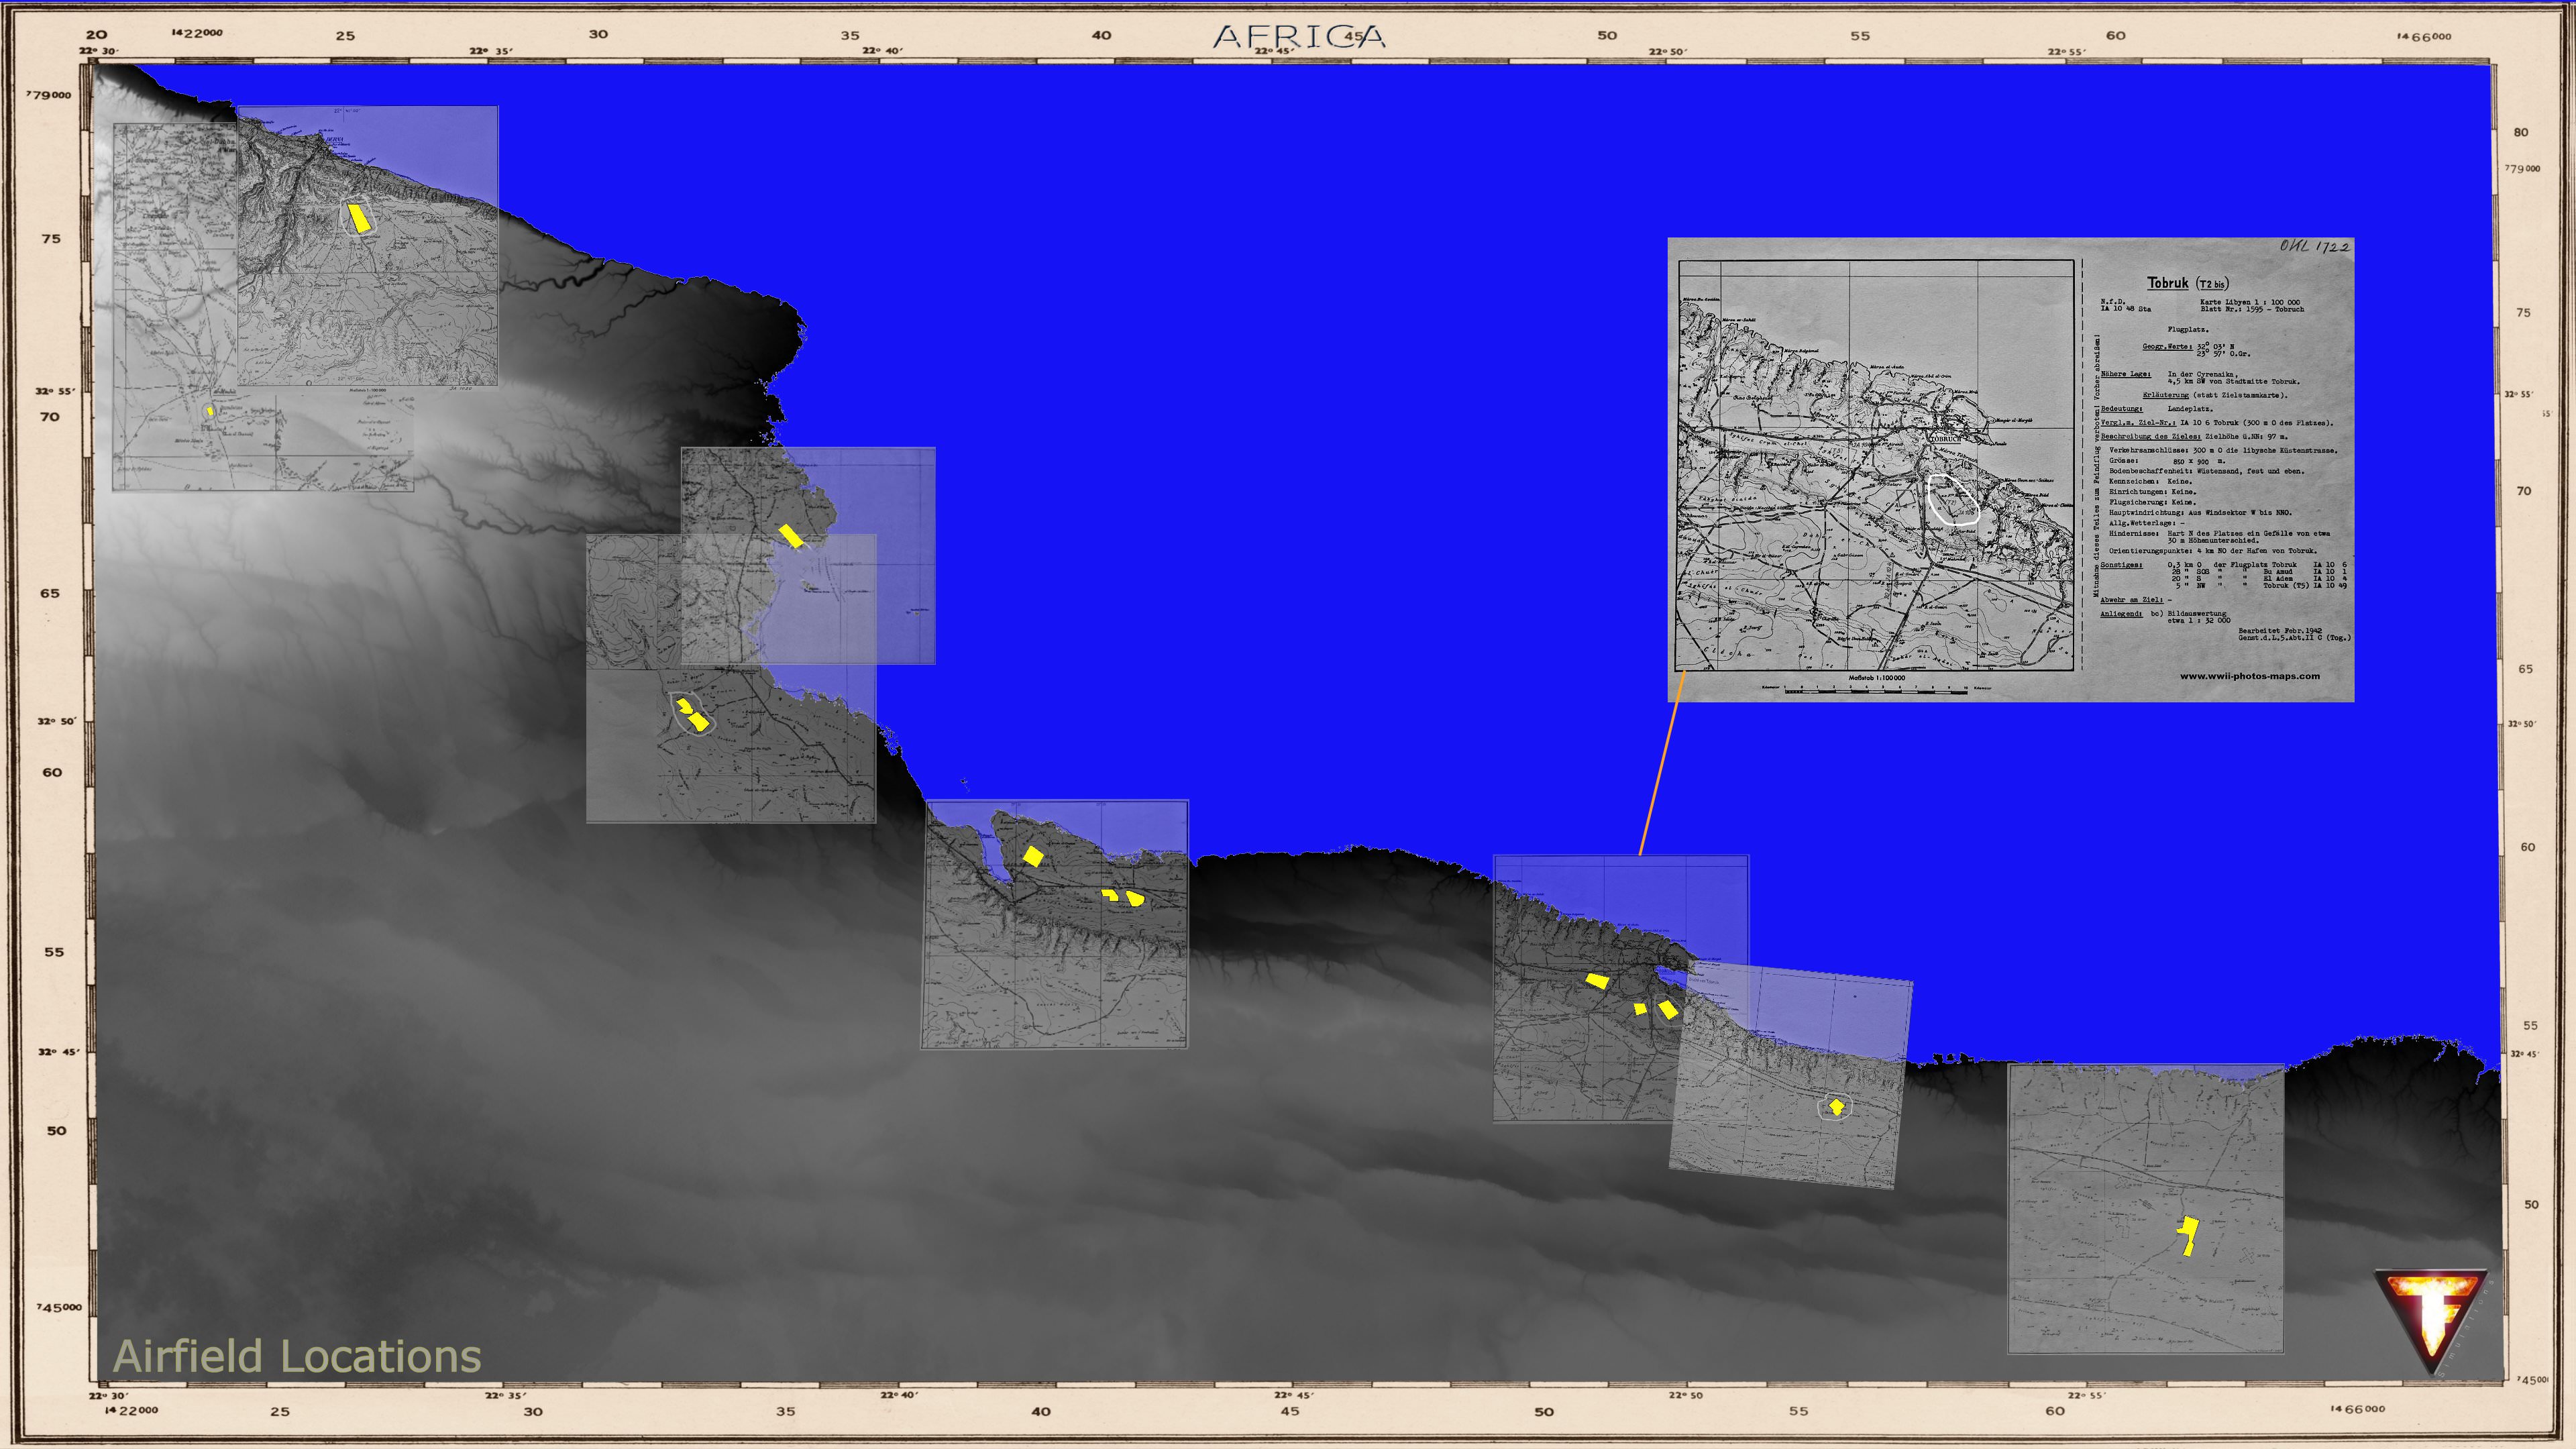The width and height of the screenshot is (2576, 1449).
Task: Click the tiny yellow marker in far-left map
Action: tap(210, 411)
